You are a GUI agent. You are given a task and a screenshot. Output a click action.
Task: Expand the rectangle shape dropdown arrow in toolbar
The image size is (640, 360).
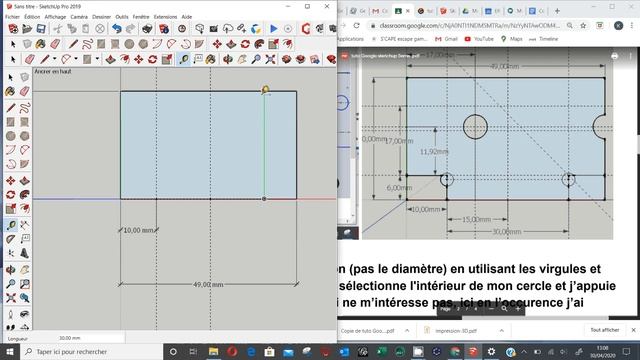(97, 59)
